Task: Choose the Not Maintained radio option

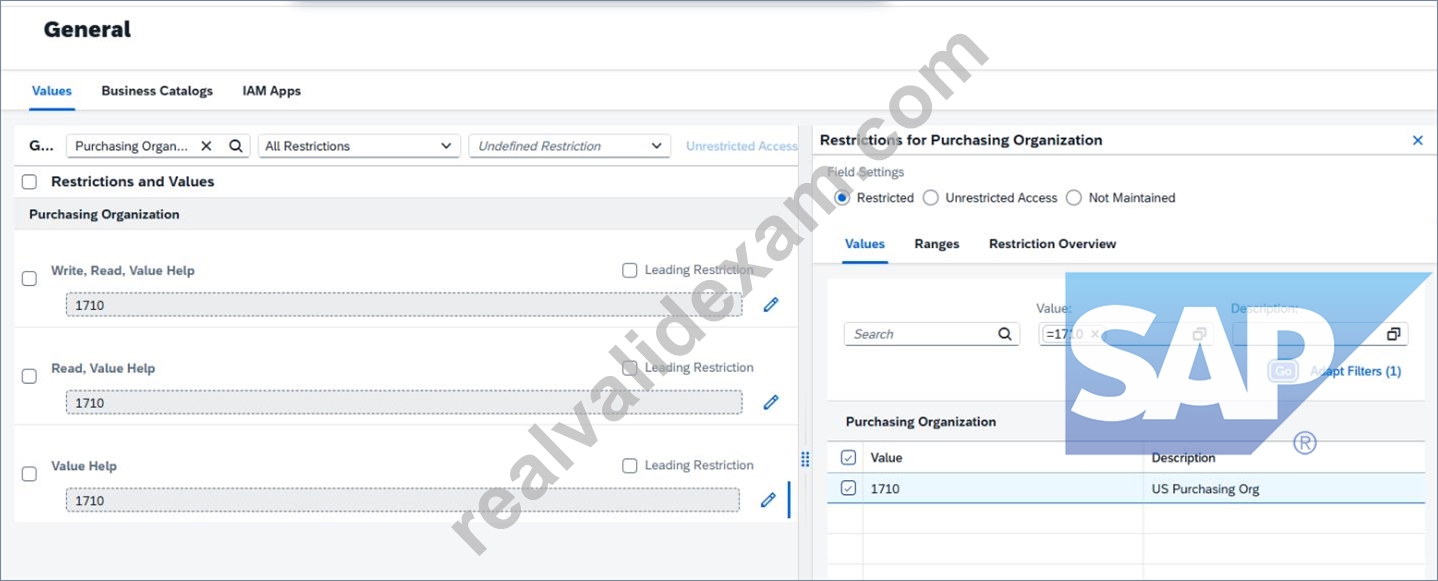Action: (x=1074, y=198)
